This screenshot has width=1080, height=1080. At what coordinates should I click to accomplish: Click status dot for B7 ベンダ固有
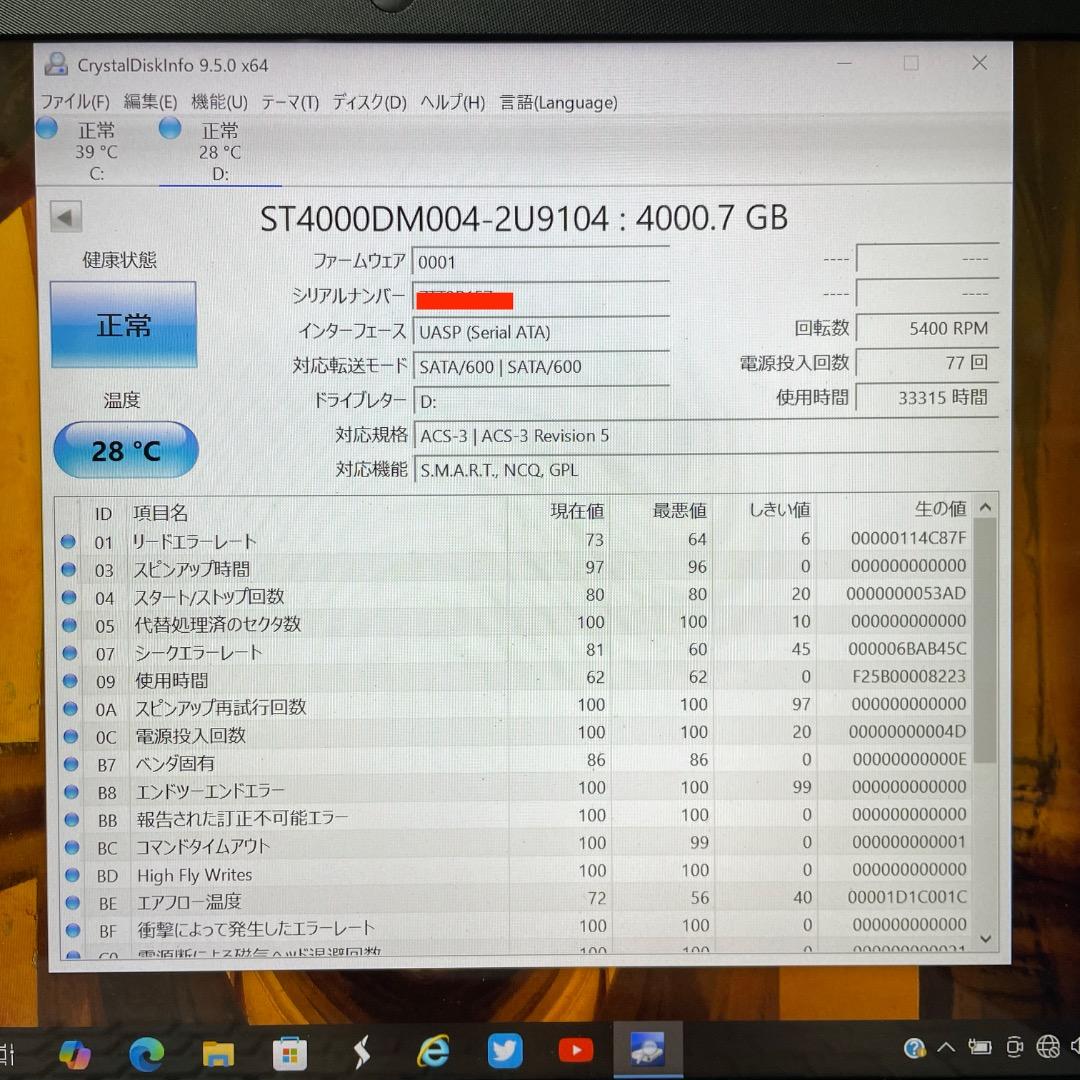click(x=71, y=764)
